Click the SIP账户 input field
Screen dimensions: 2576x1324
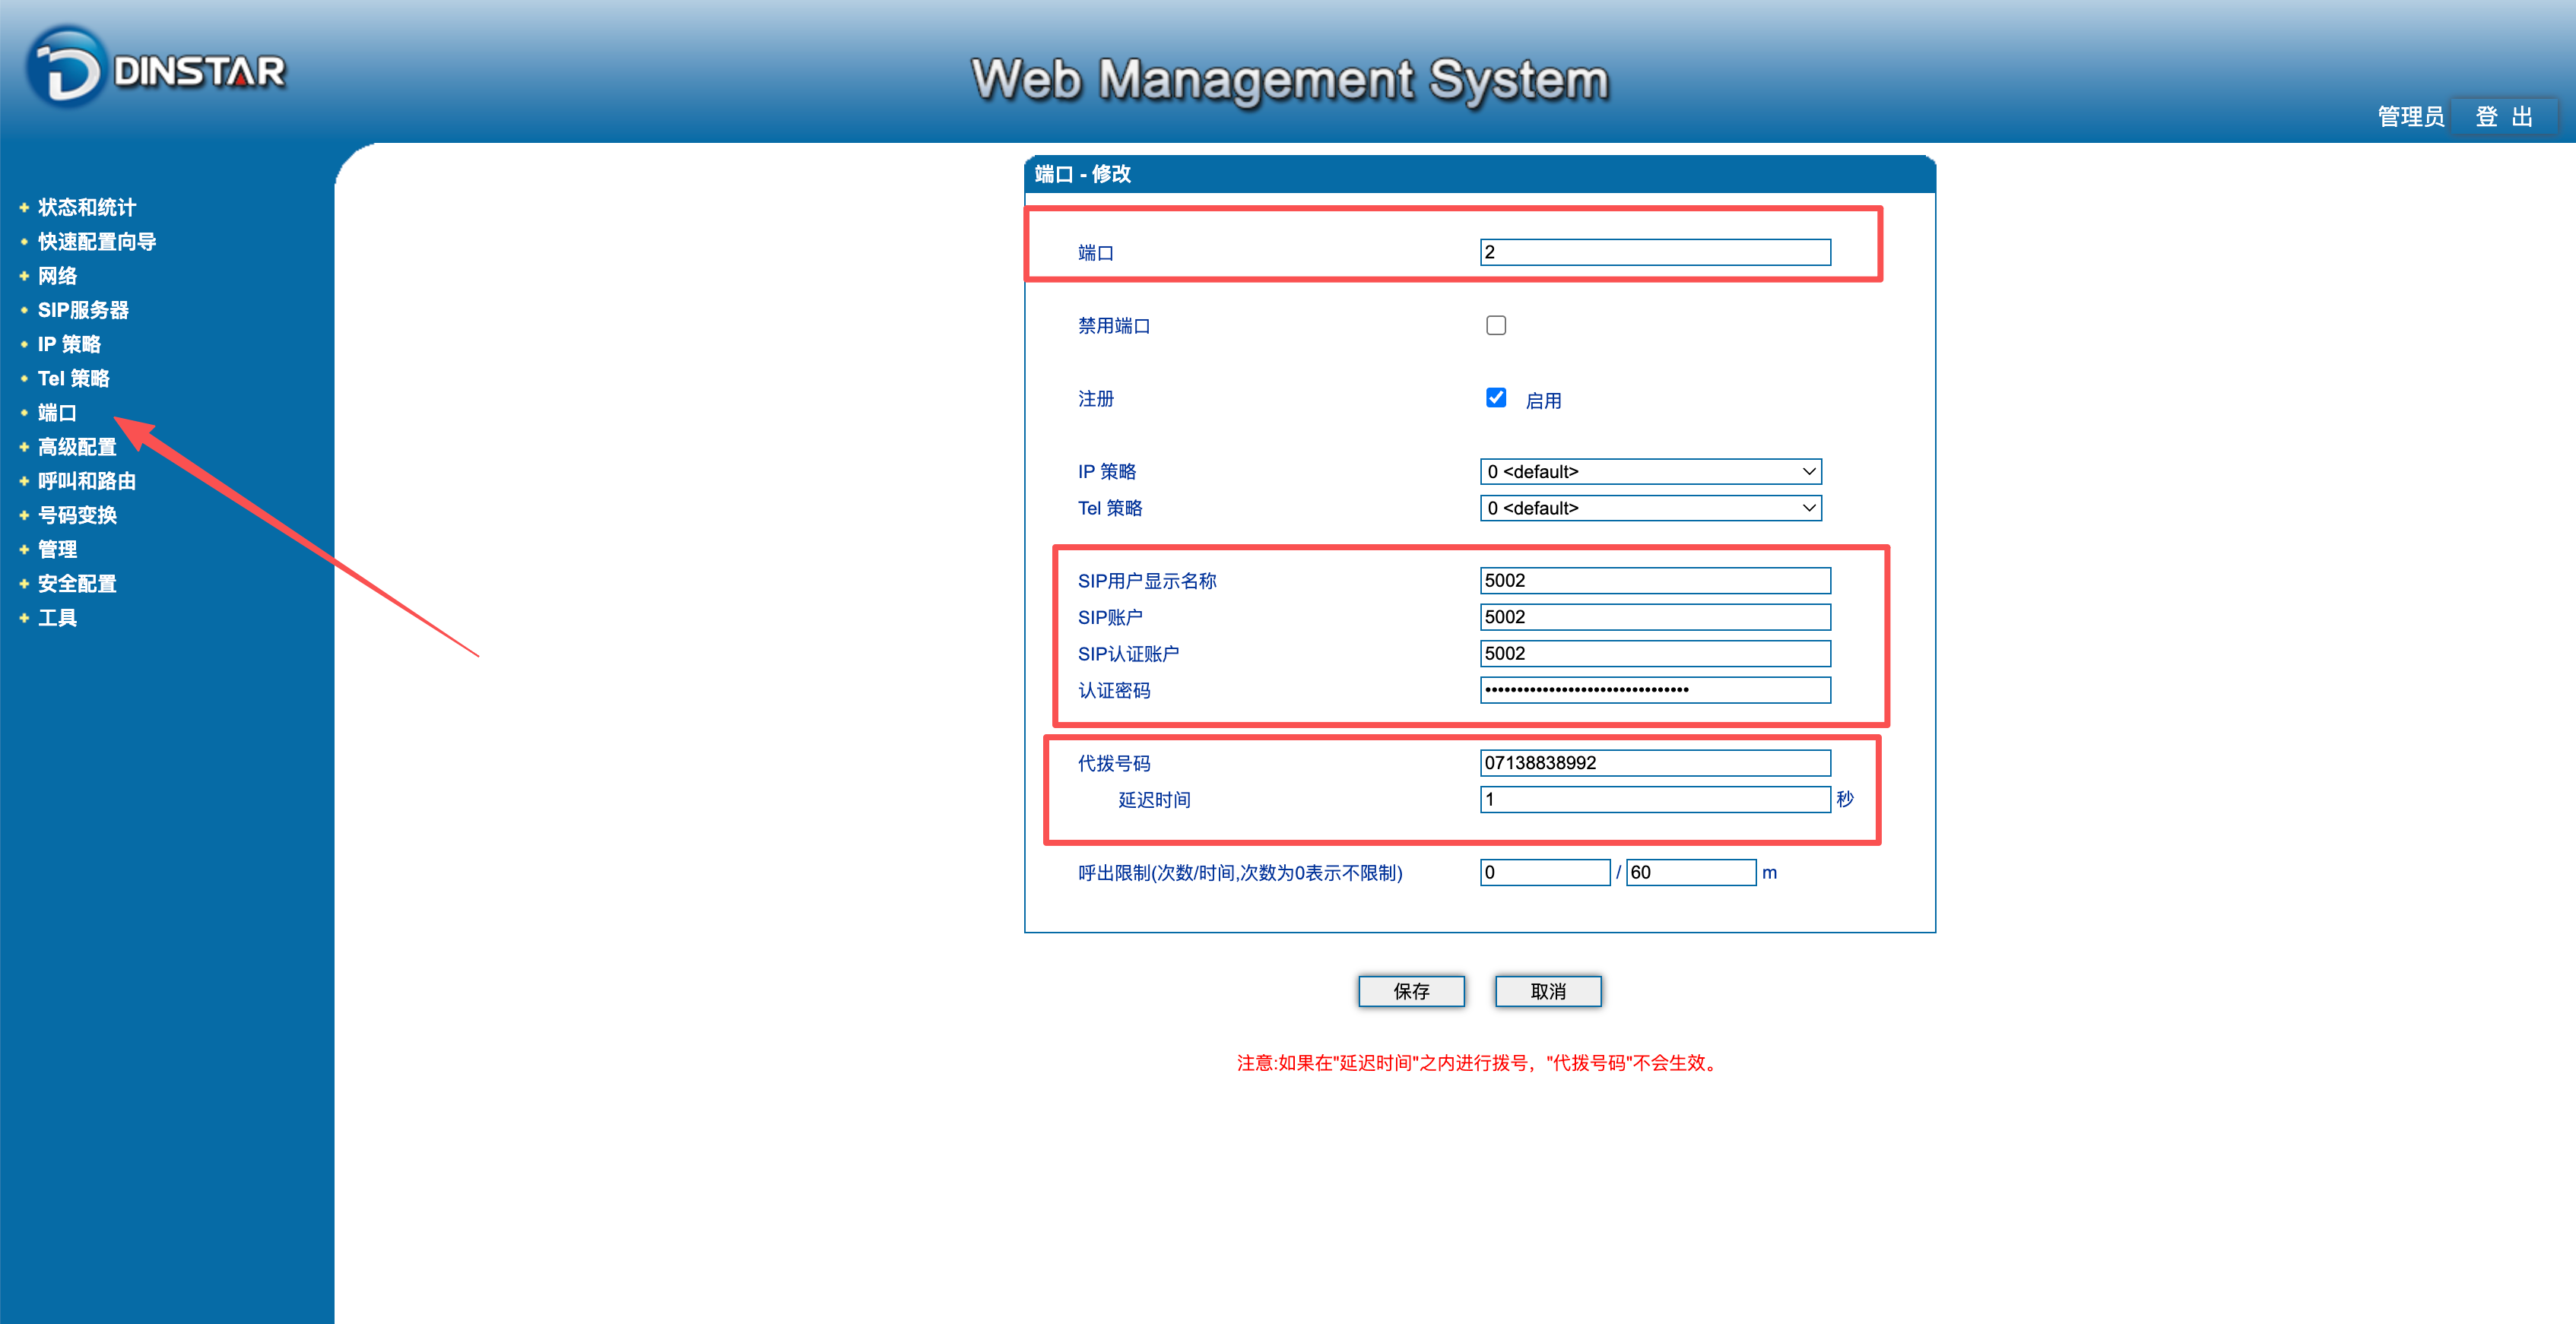point(1655,617)
